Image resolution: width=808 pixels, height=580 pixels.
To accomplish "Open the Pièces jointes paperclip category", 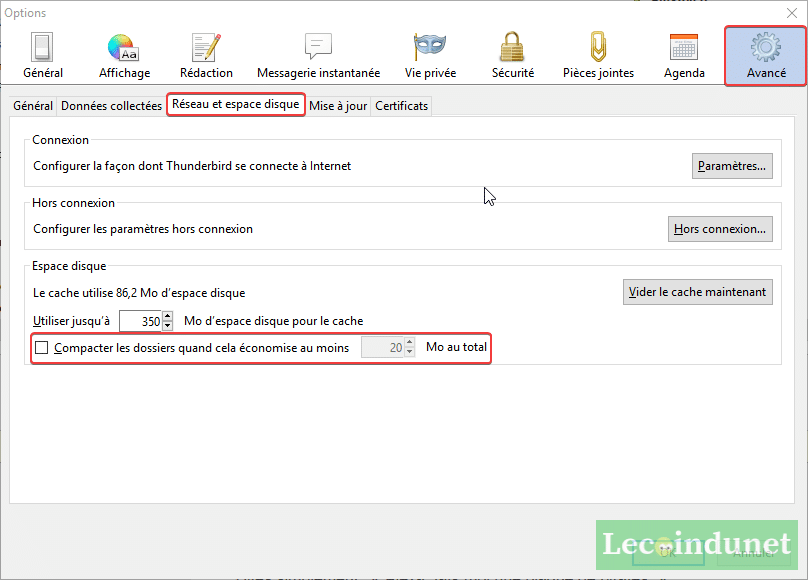I will (x=598, y=56).
